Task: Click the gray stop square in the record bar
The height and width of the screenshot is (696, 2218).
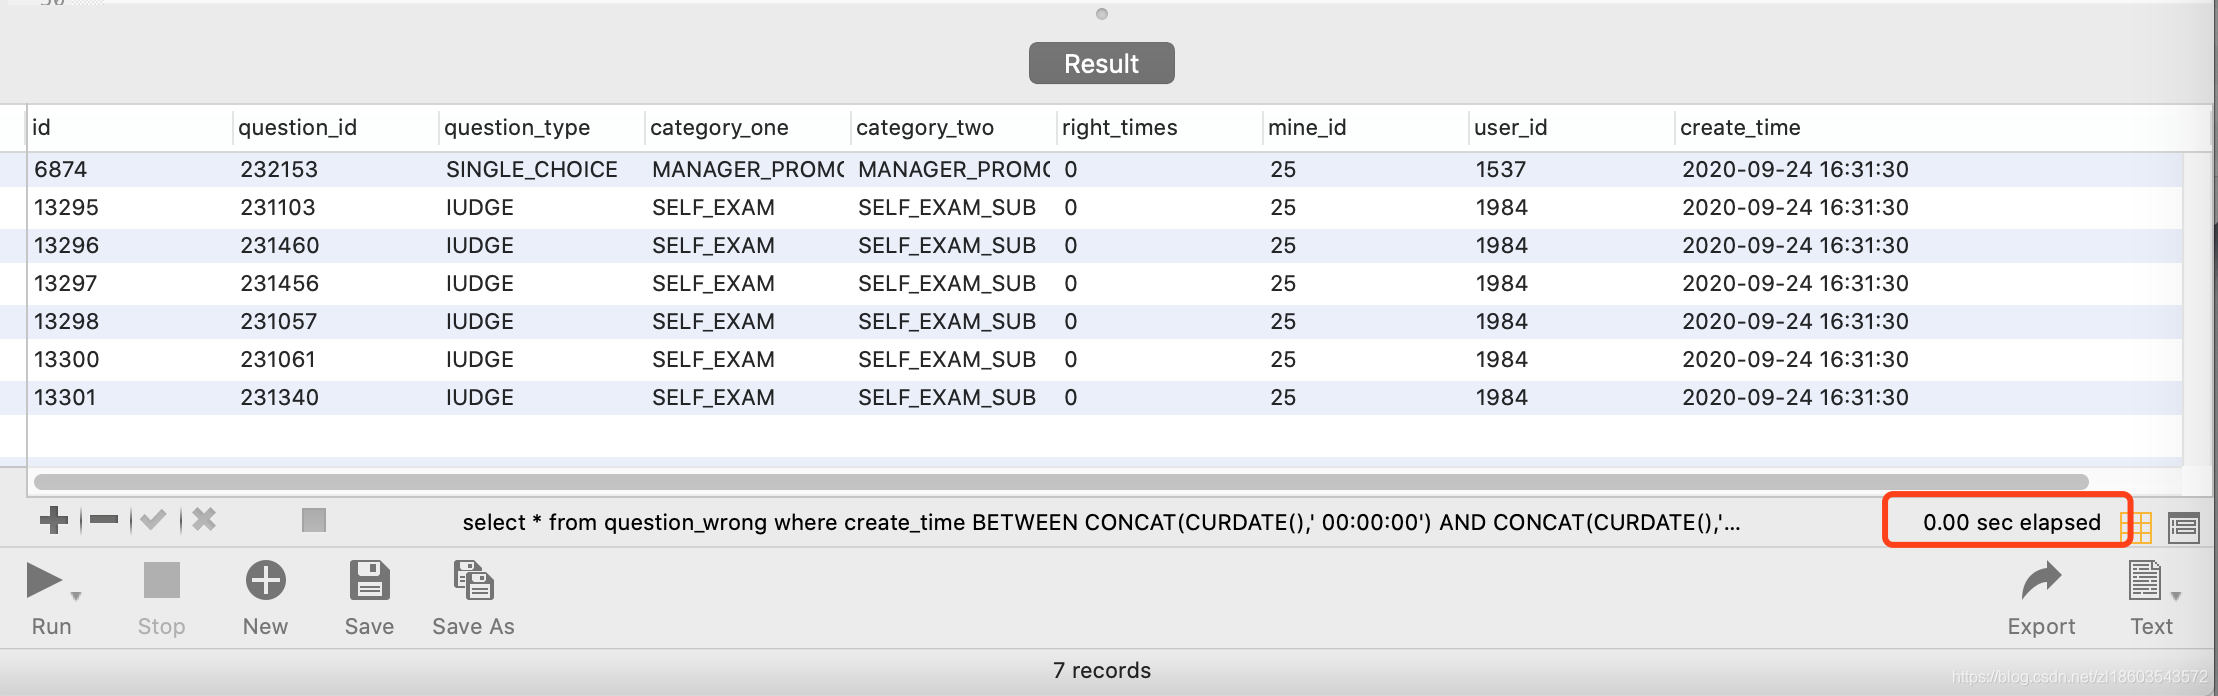Action: tap(314, 520)
